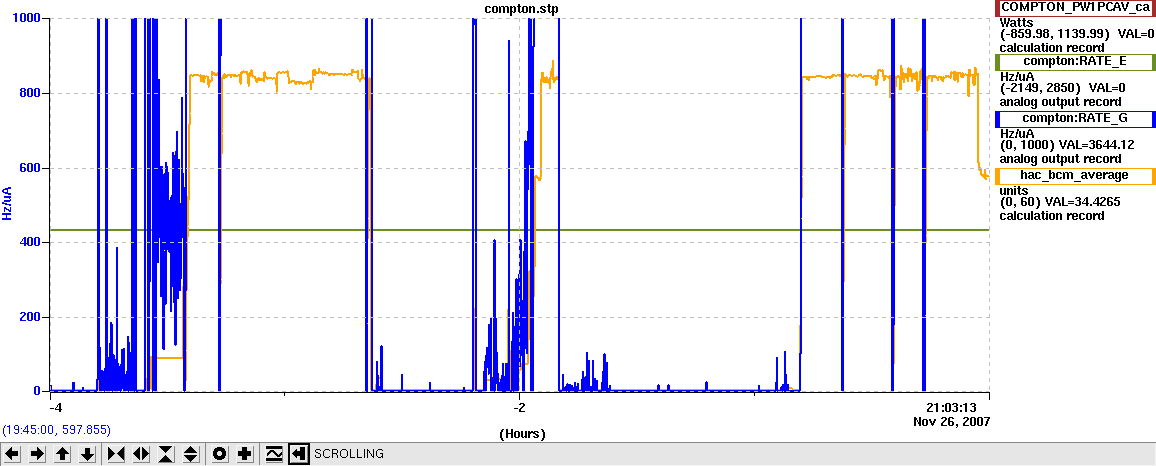The image size is (1156, 466).
Task: Click 'calculation record' under the Watts readout
Action: point(1052,48)
